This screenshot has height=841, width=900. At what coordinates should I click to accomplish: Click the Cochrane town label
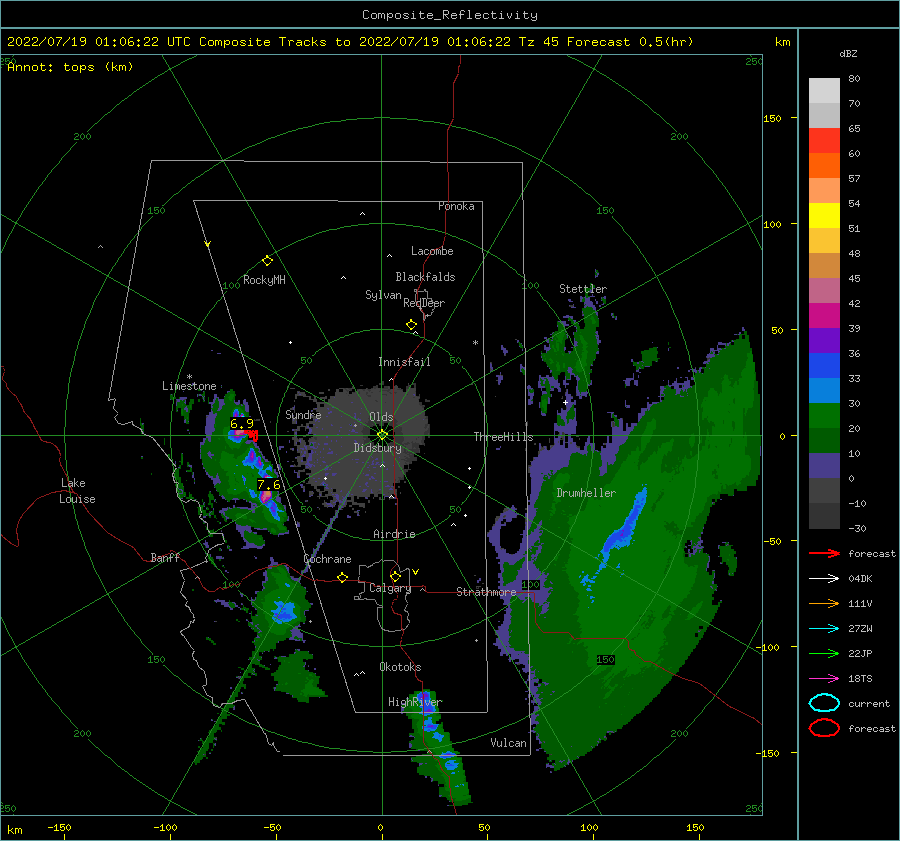pyautogui.click(x=327, y=559)
